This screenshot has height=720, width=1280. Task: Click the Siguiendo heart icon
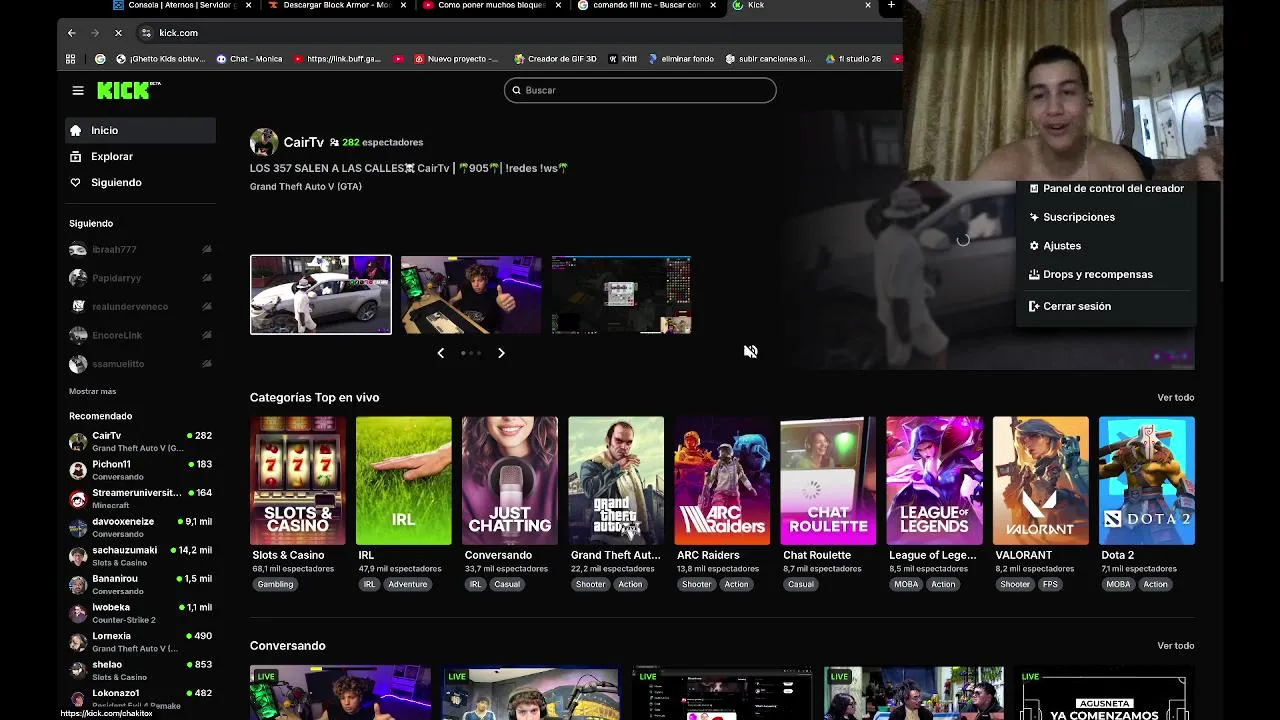pos(75,182)
